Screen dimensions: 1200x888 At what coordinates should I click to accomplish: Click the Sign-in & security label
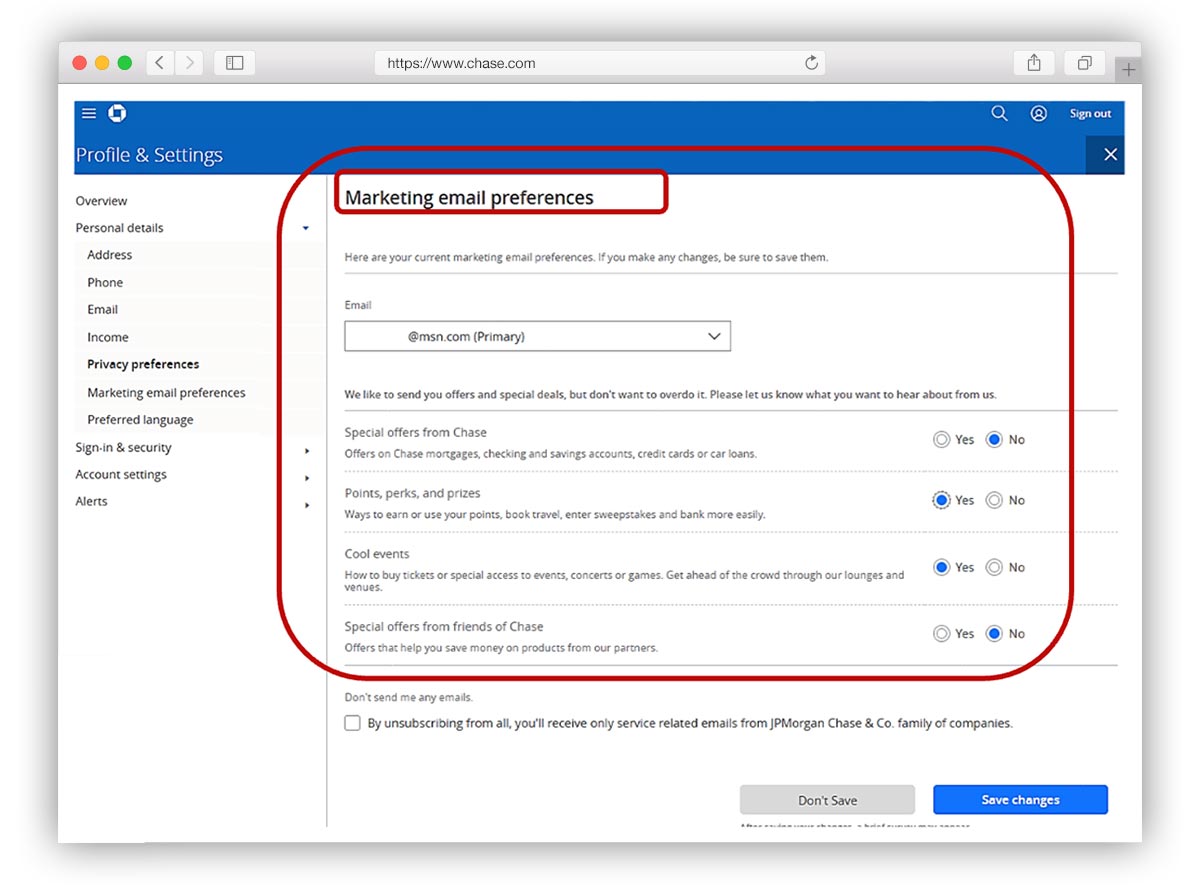point(123,447)
